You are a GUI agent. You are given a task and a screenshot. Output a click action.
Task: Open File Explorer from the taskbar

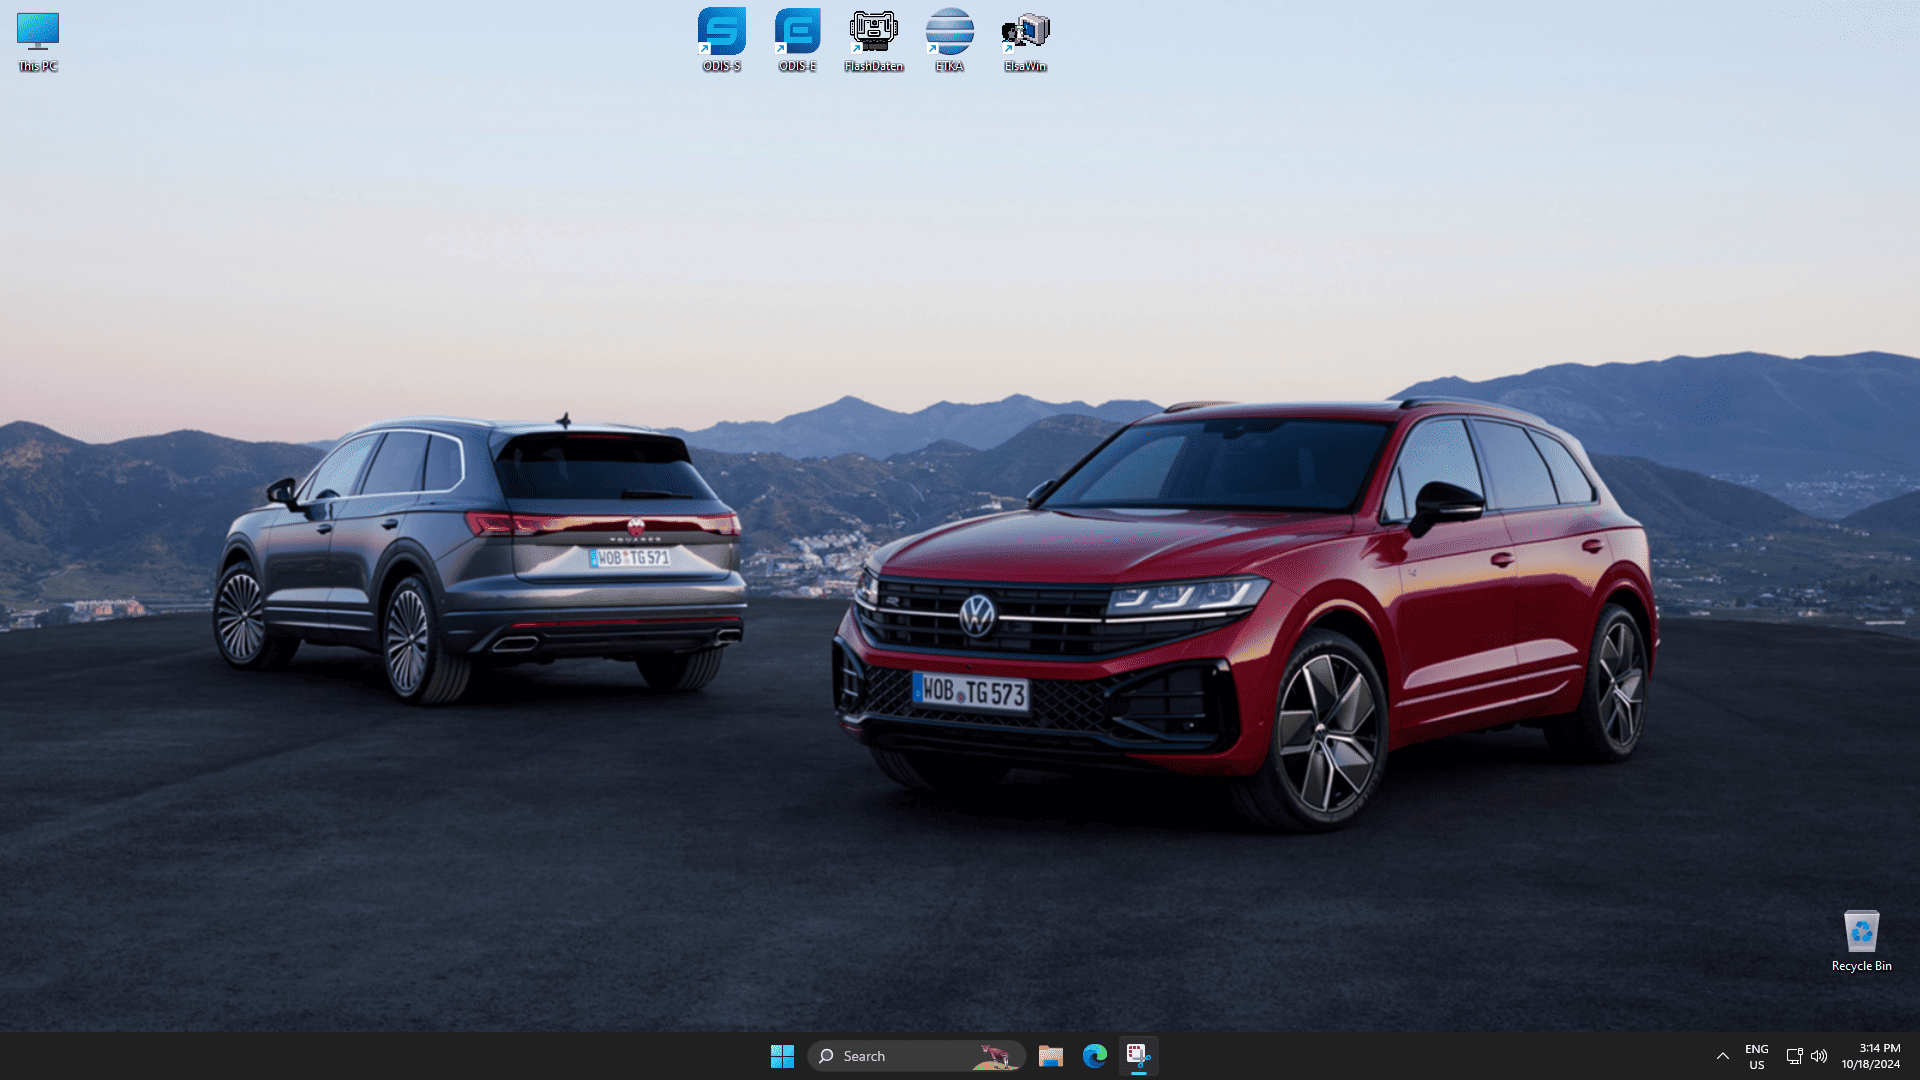pos(1050,1056)
